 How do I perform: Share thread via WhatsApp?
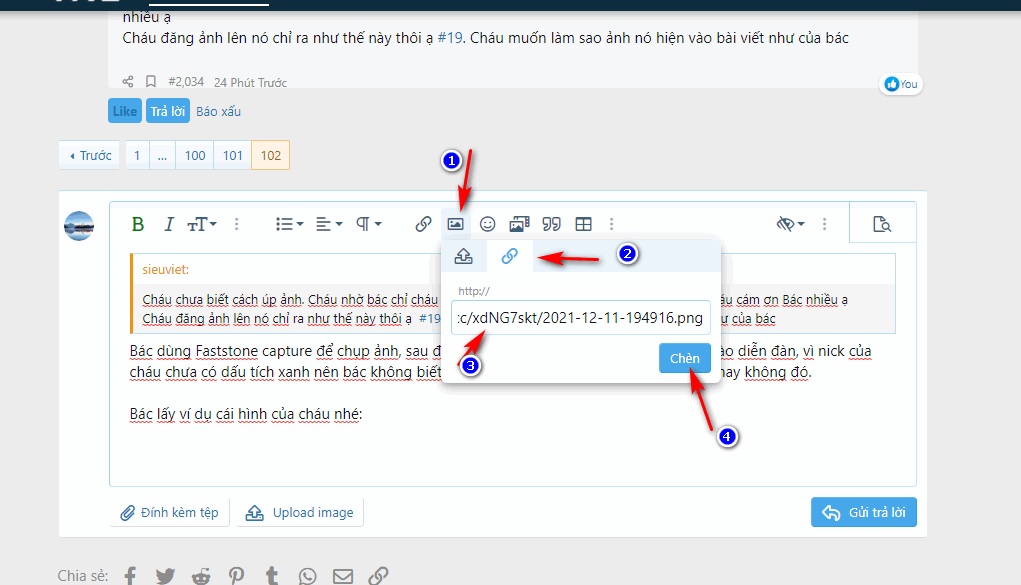pos(307,576)
